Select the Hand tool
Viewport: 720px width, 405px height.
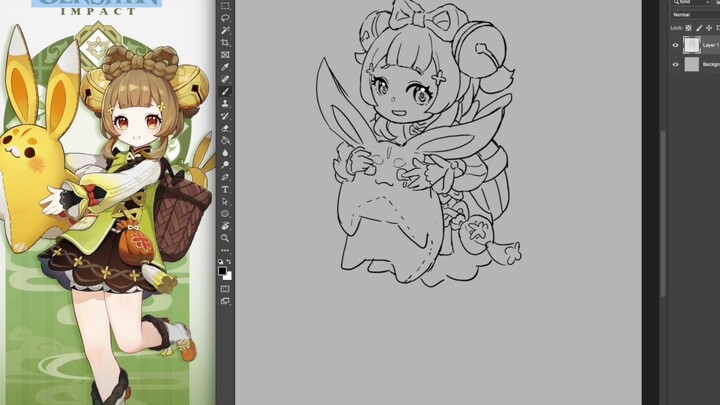[x=225, y=226]
